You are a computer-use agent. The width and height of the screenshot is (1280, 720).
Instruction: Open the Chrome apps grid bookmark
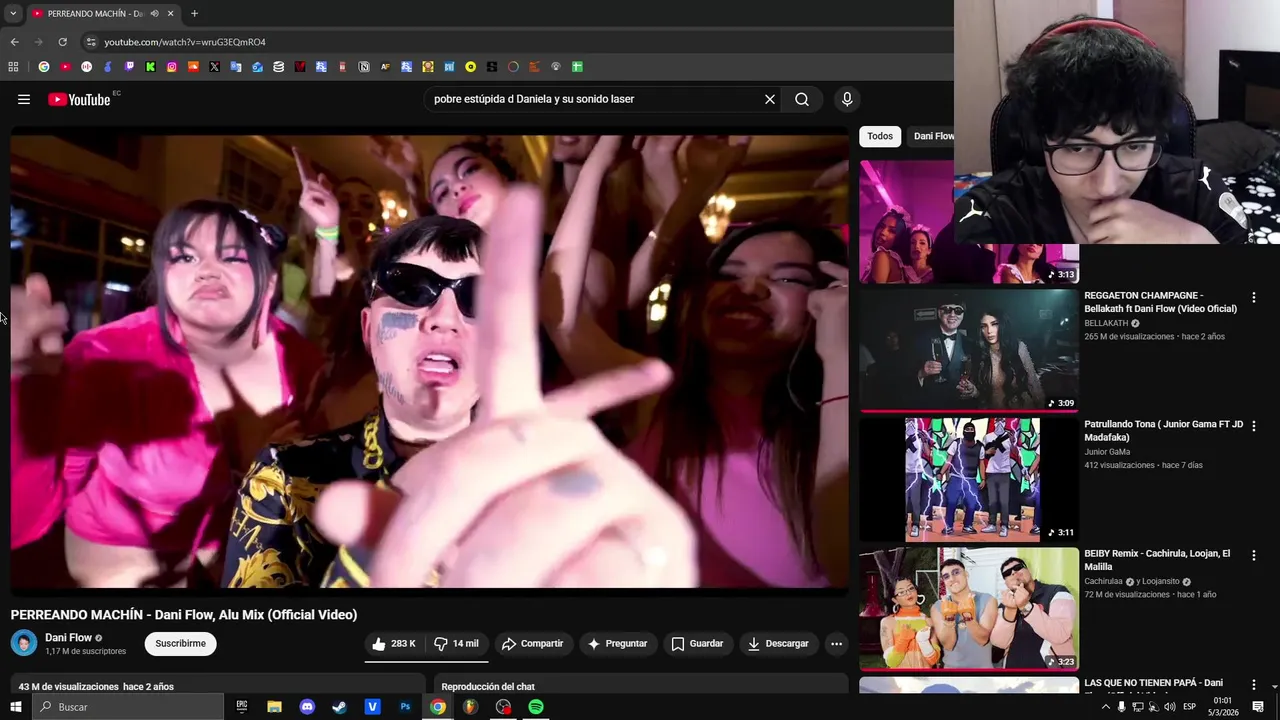(x=13, y=67)
